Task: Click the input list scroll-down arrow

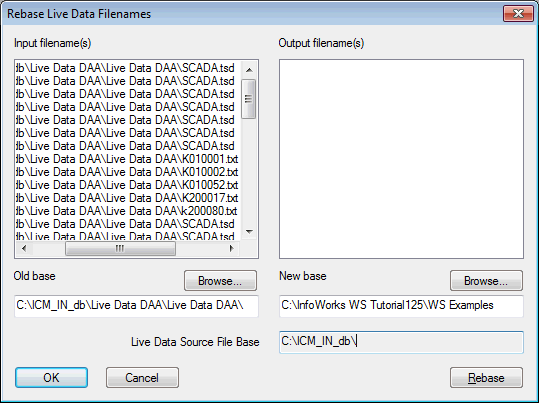Action: pos(249,232)
